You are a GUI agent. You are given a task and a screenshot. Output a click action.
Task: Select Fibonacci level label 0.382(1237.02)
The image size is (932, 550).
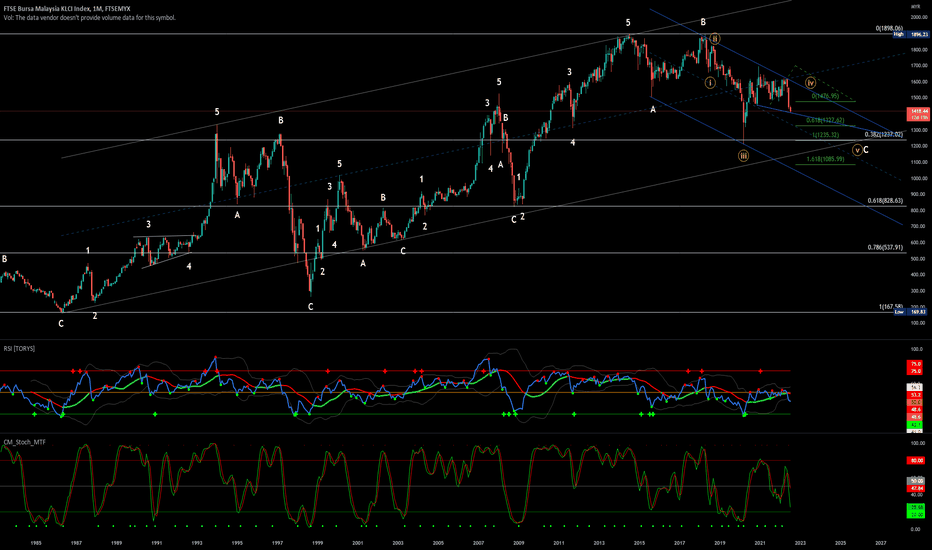[884, 134]
